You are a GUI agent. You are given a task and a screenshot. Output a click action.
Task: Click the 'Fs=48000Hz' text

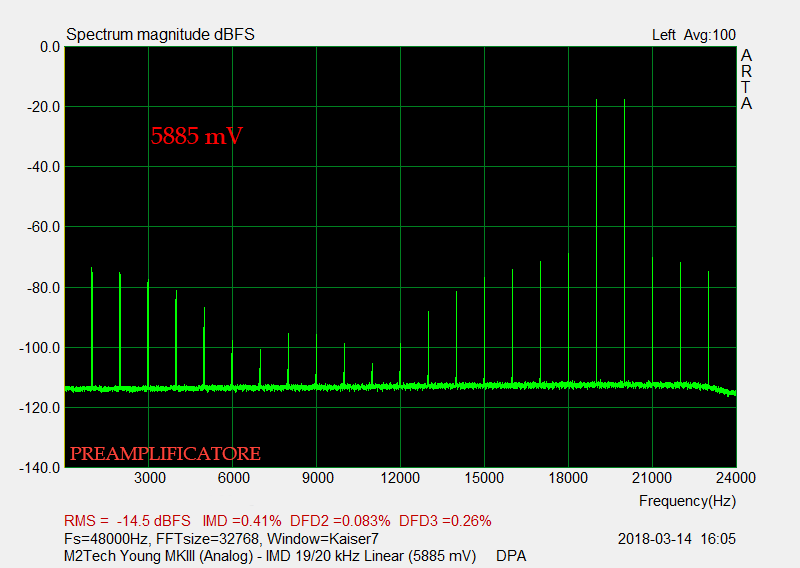106,538
